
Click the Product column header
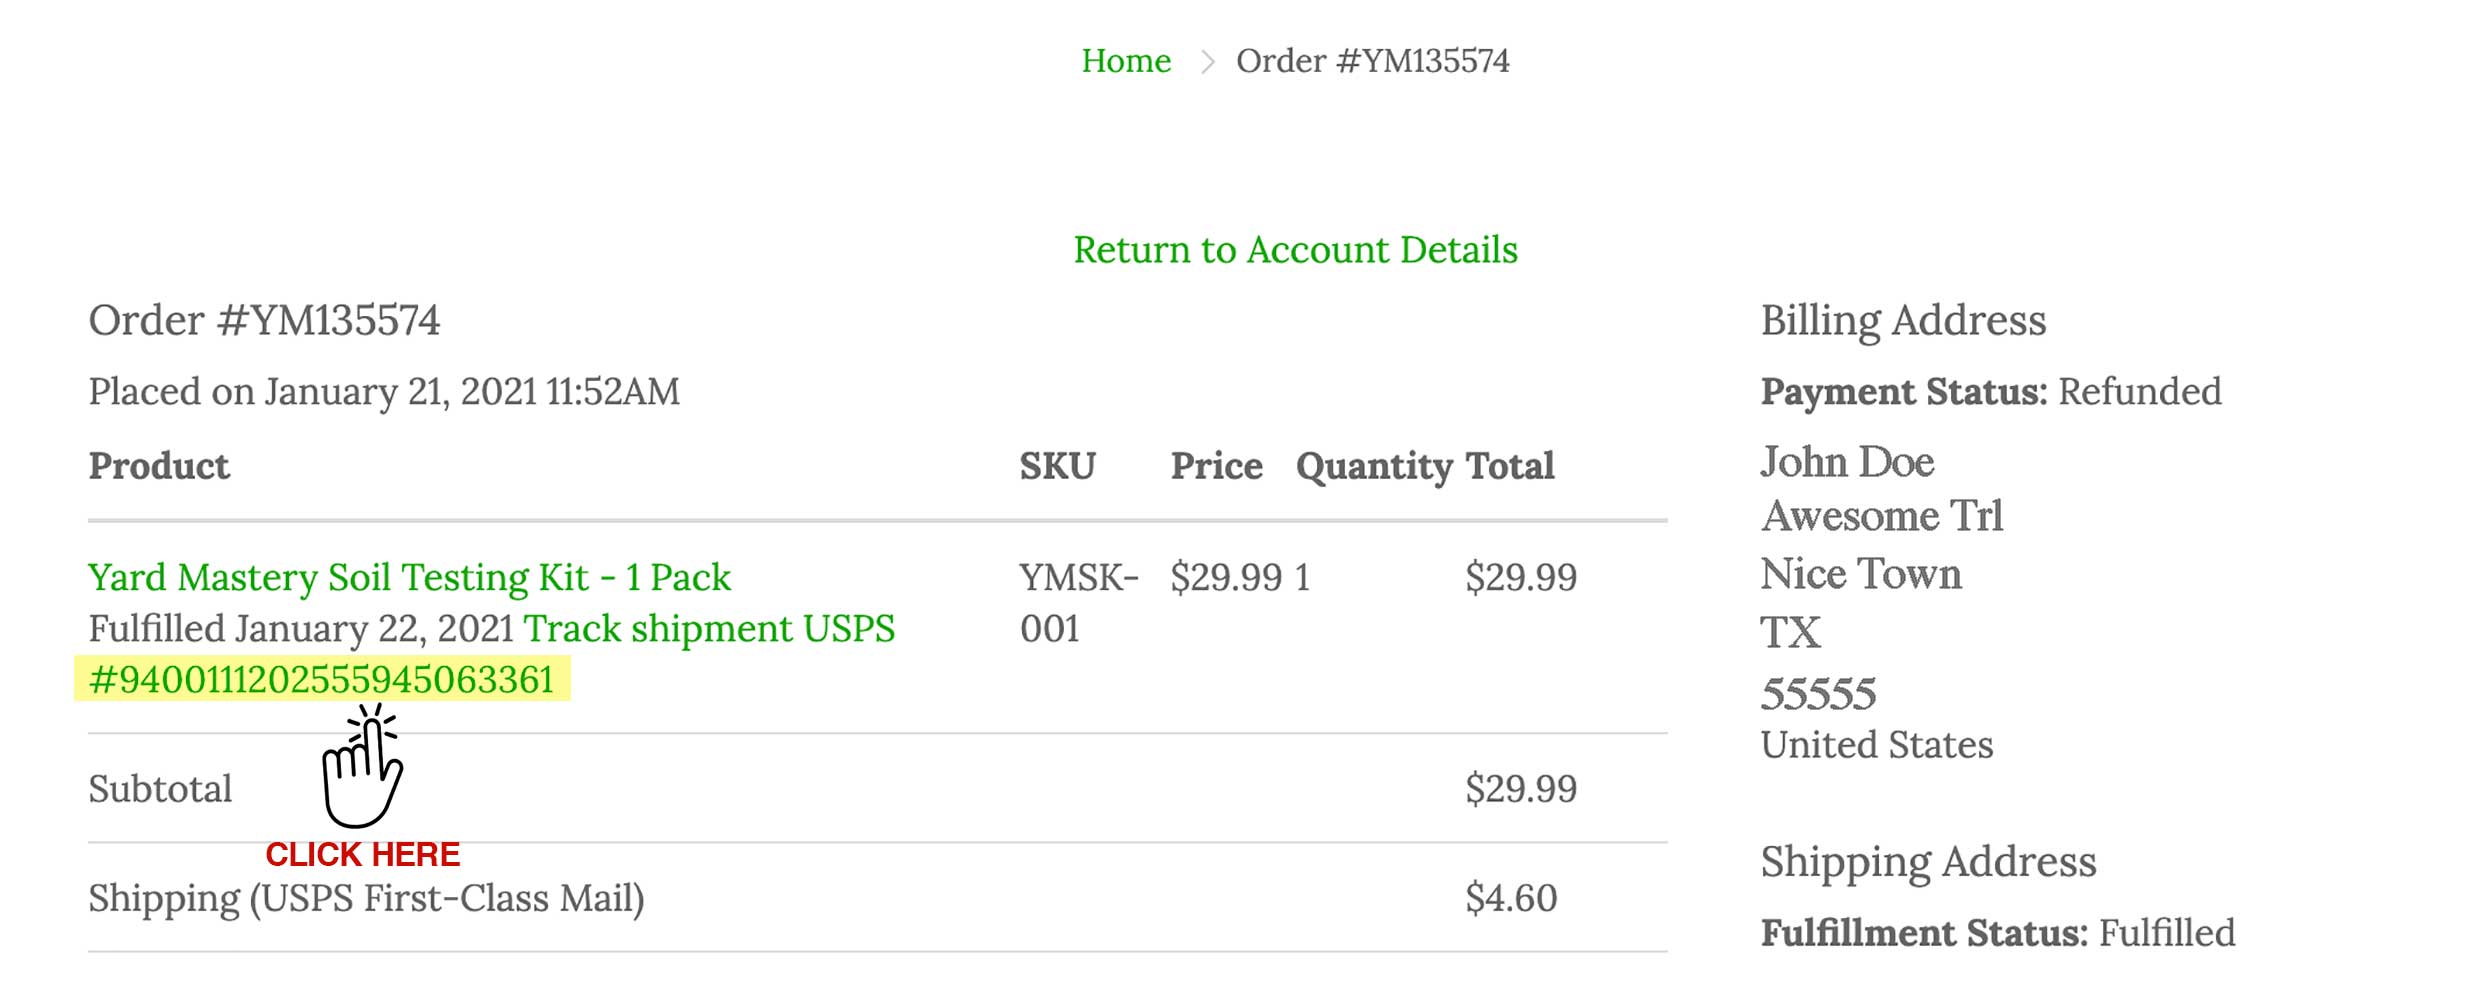pyautogui.click(x=159, y=466)
